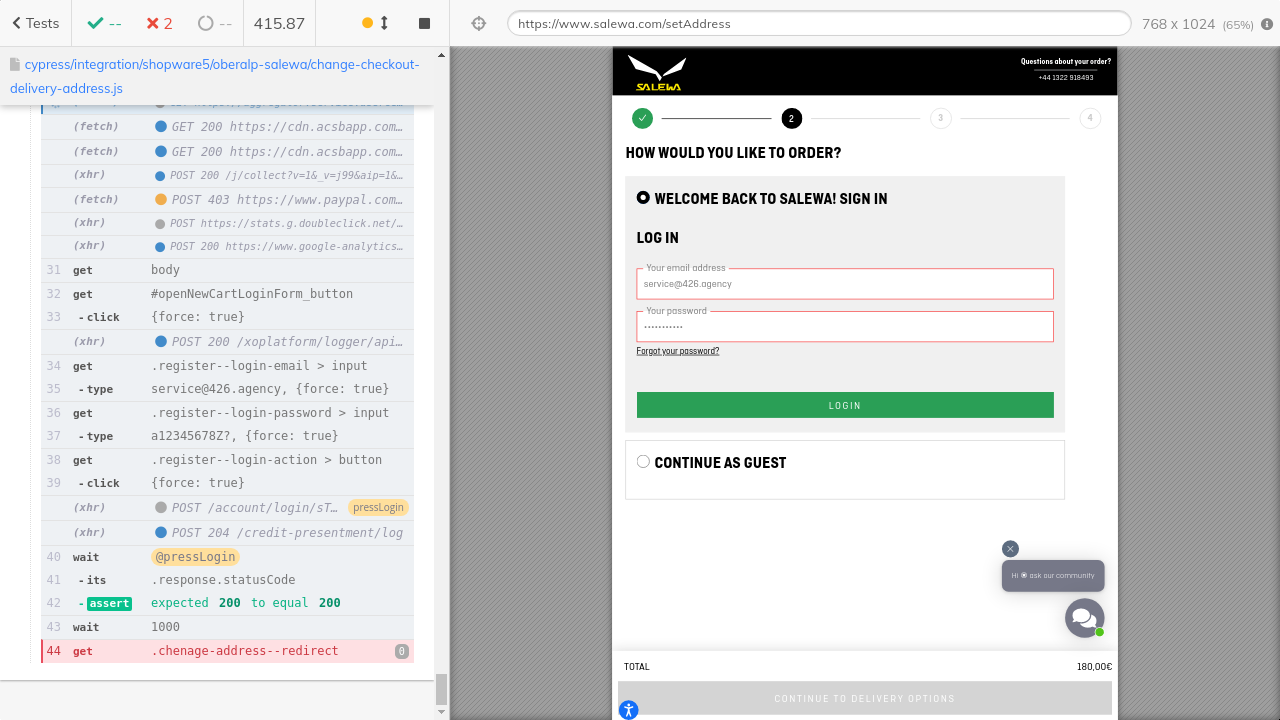This screenshot has height=720, width=1280.
Task: Close the community chat popup
Action: pos(1010,549)
